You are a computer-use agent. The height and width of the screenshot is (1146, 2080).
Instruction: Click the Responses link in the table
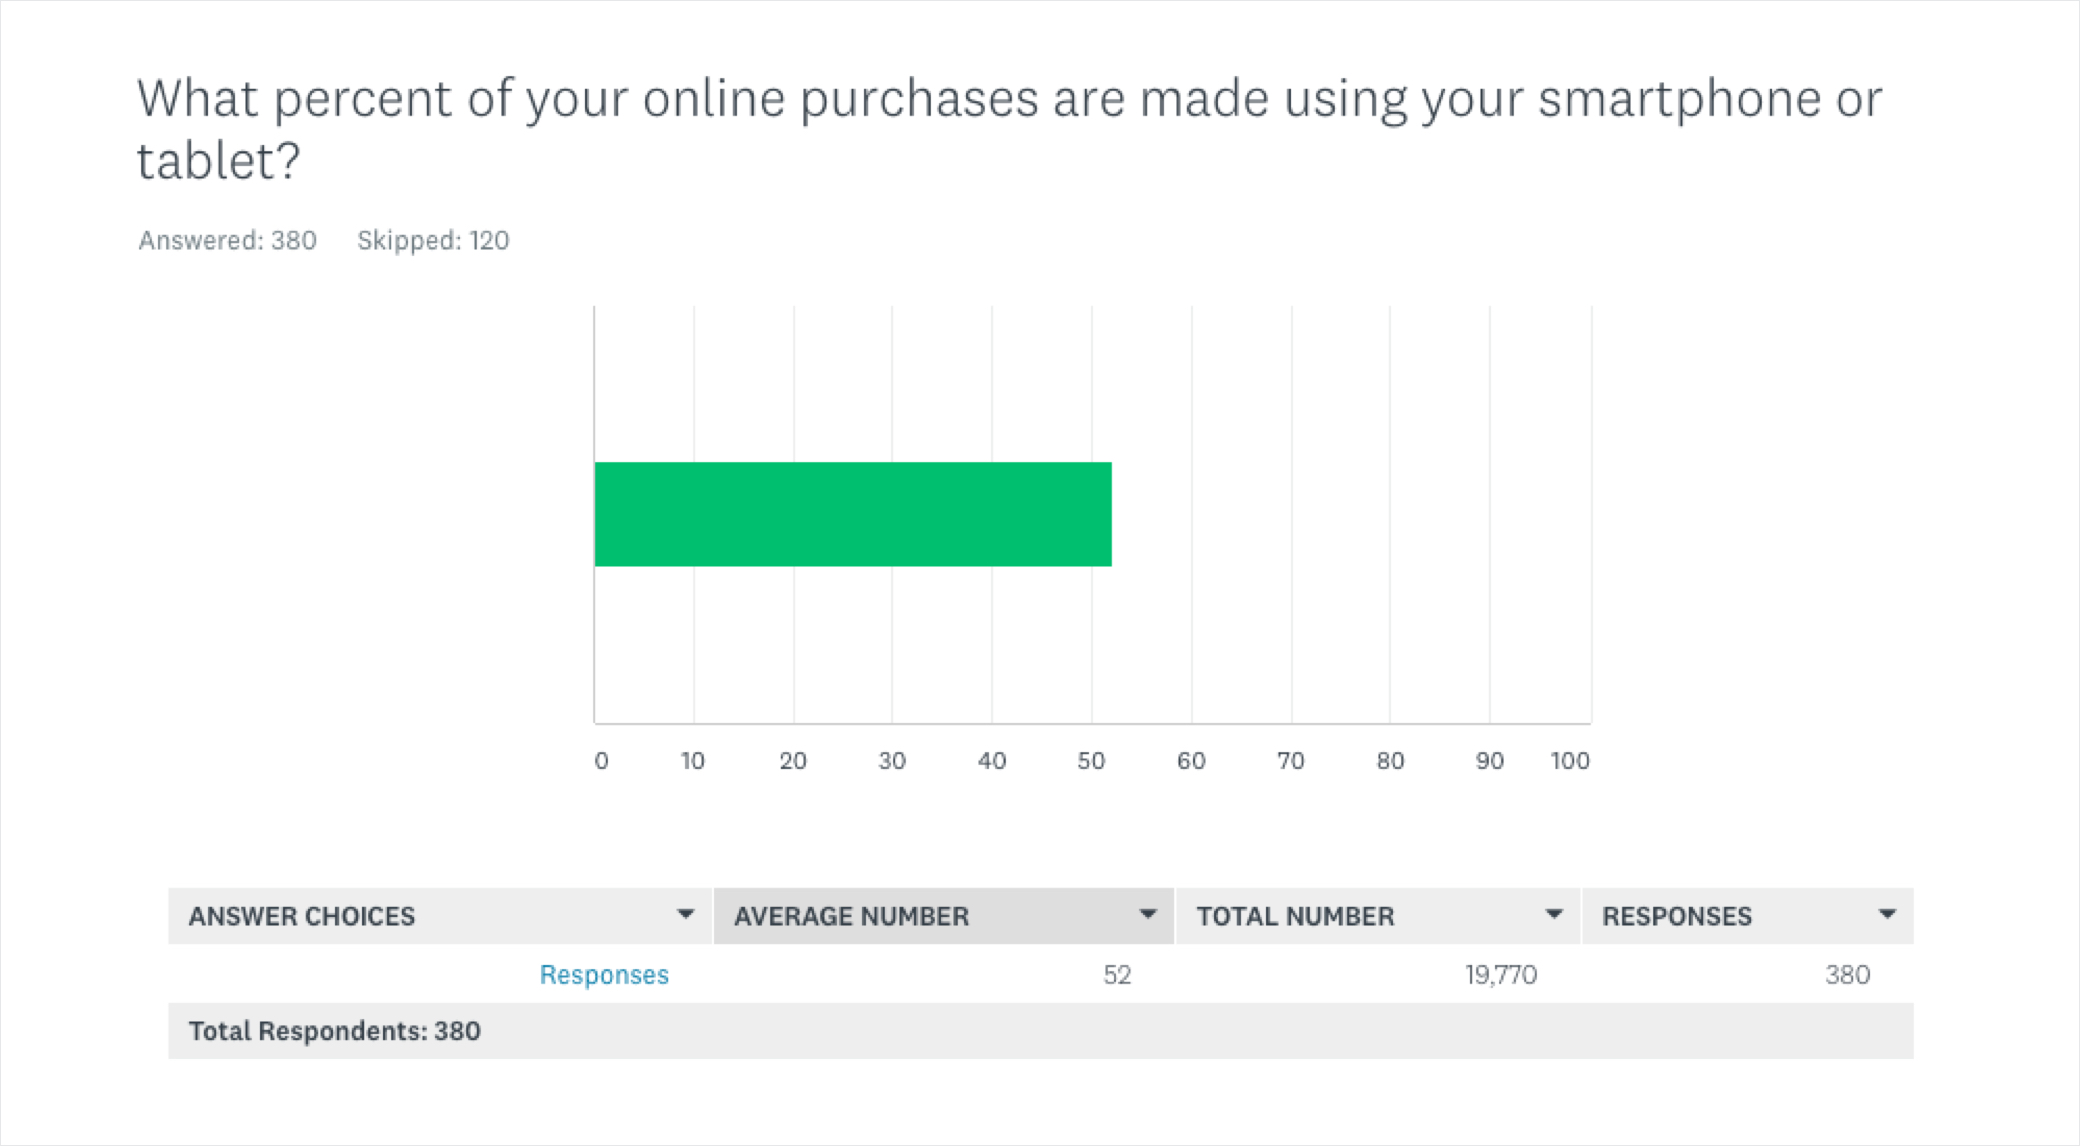[604, 974]
